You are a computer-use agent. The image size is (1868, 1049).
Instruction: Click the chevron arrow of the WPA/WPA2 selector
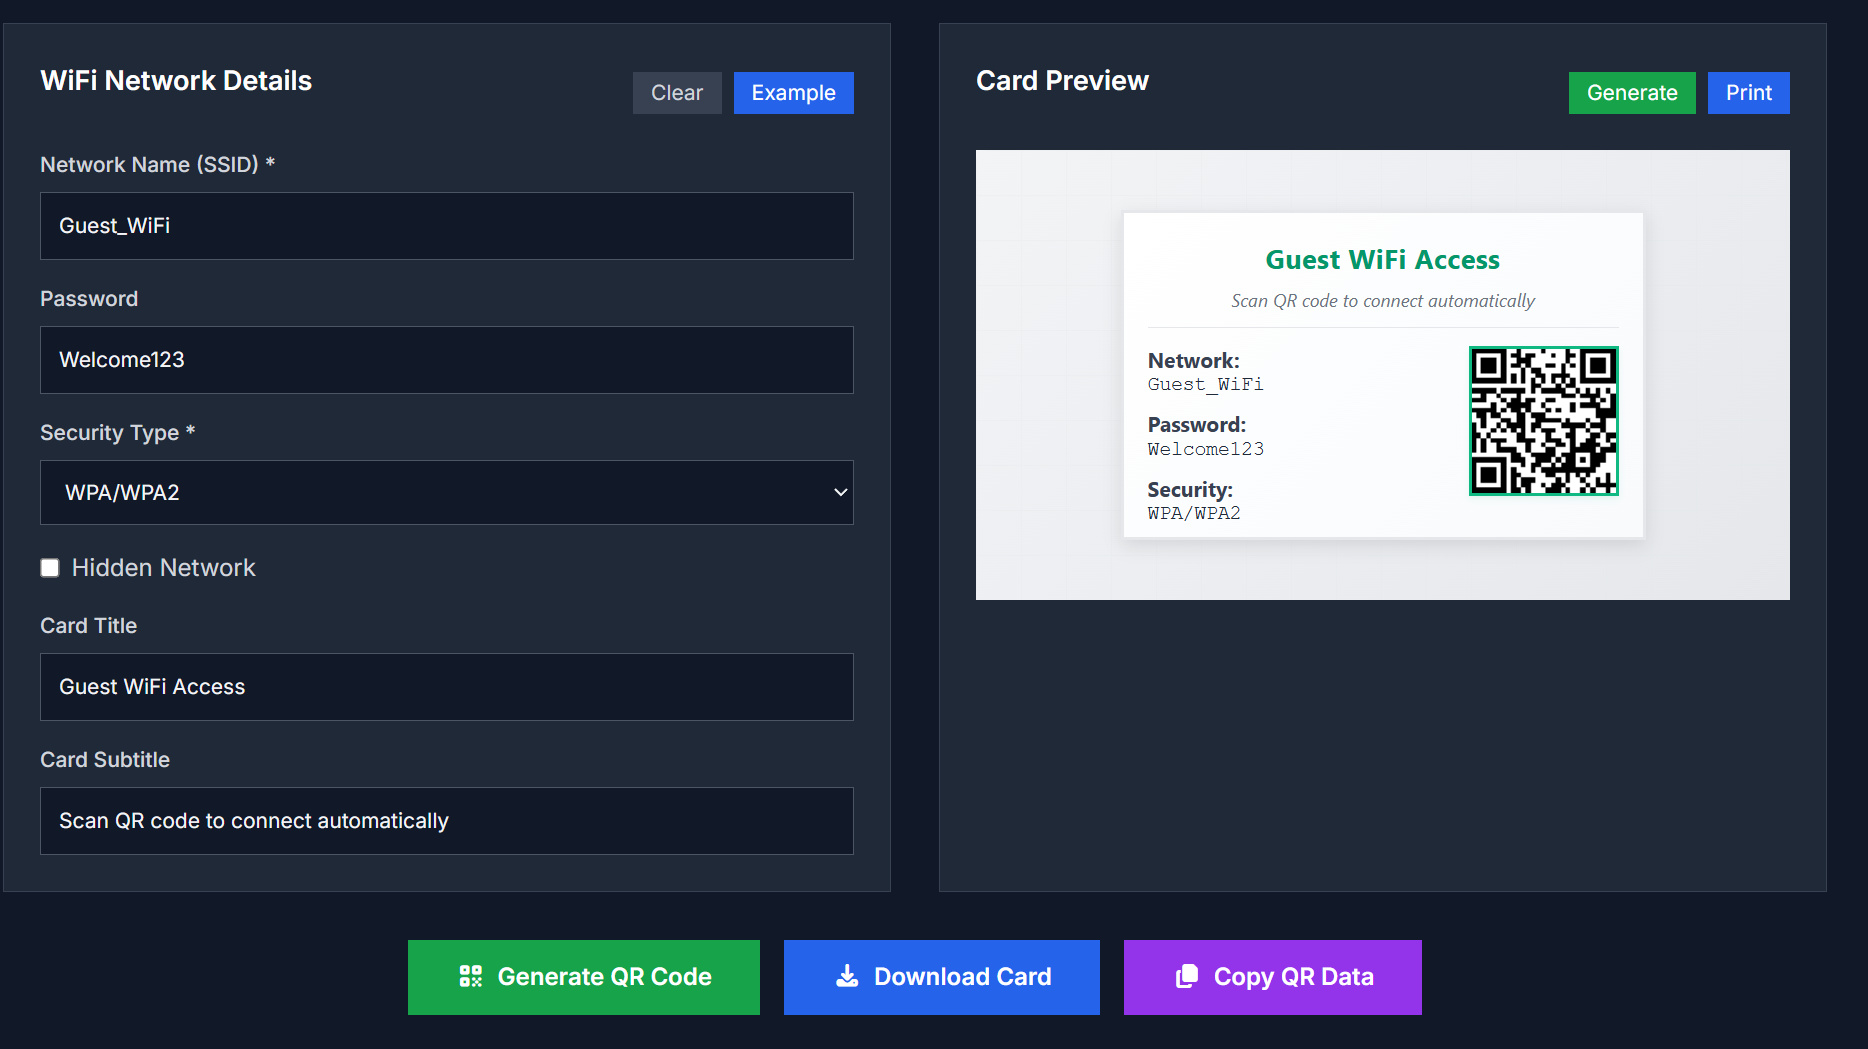[840, 493]
